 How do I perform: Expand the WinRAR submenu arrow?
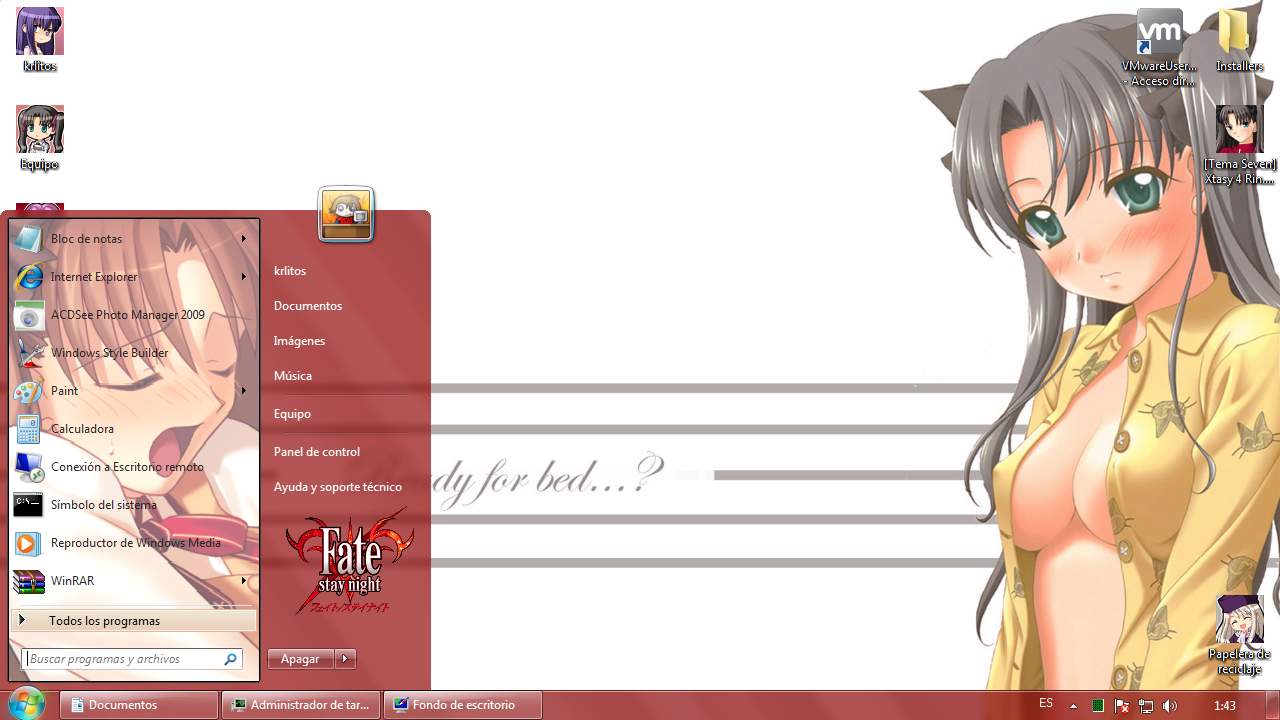pyautogui.click(x=243, y=580)
